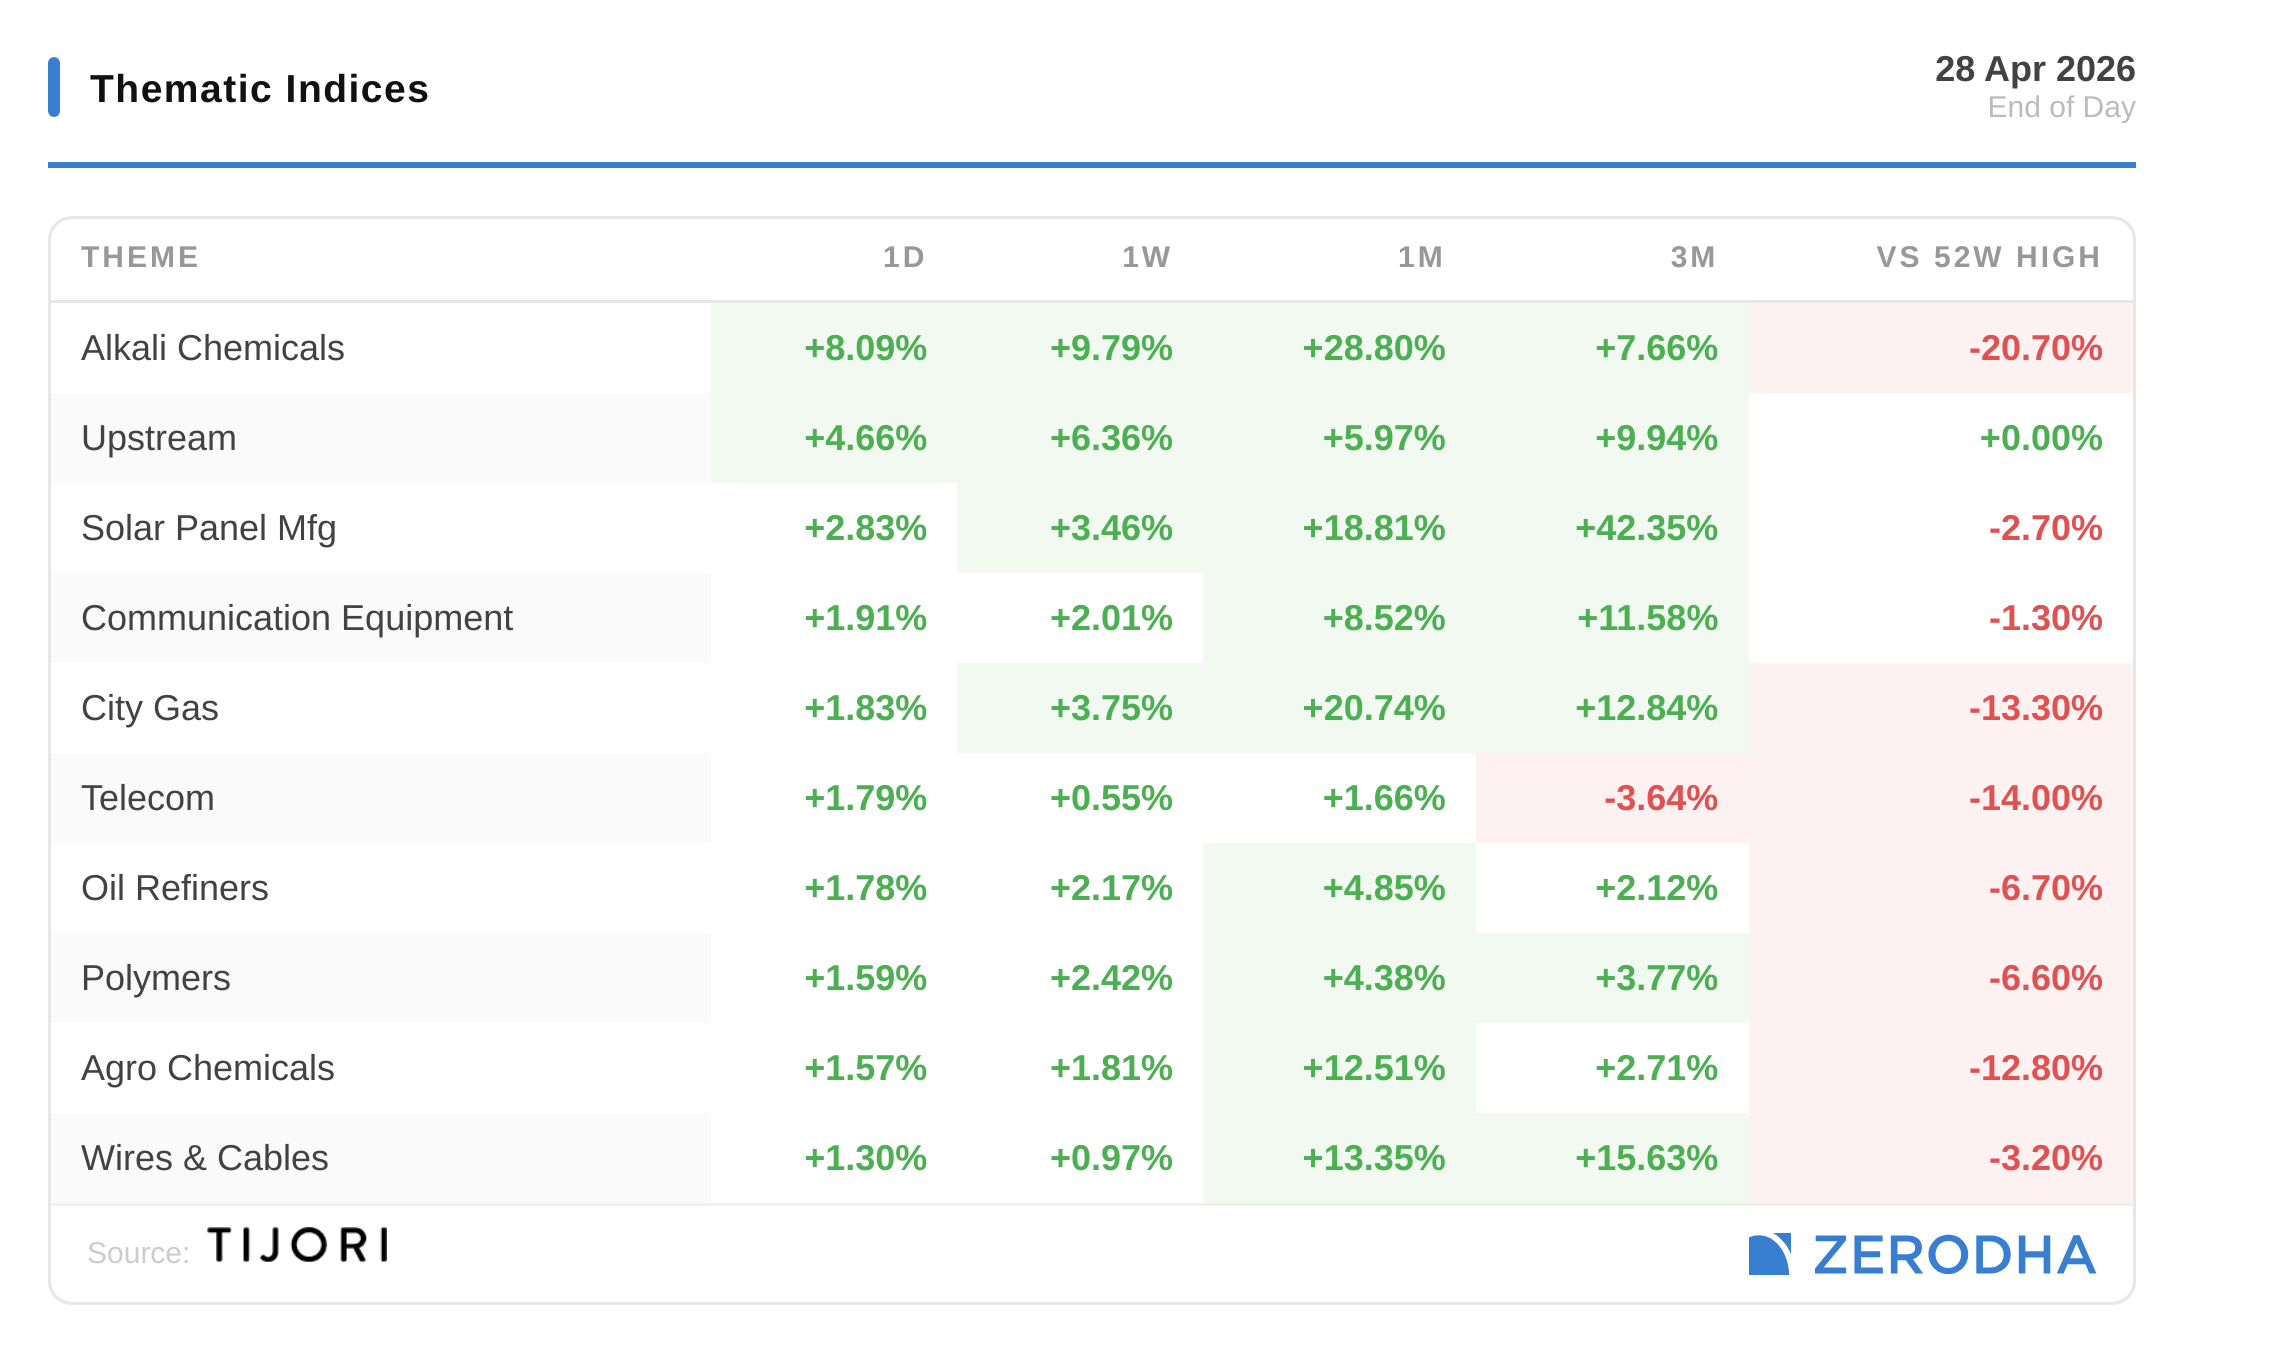Click Oil Refiners' +4.85% 1M value
This screenshot has width=2280, height=1365.
1383,888
